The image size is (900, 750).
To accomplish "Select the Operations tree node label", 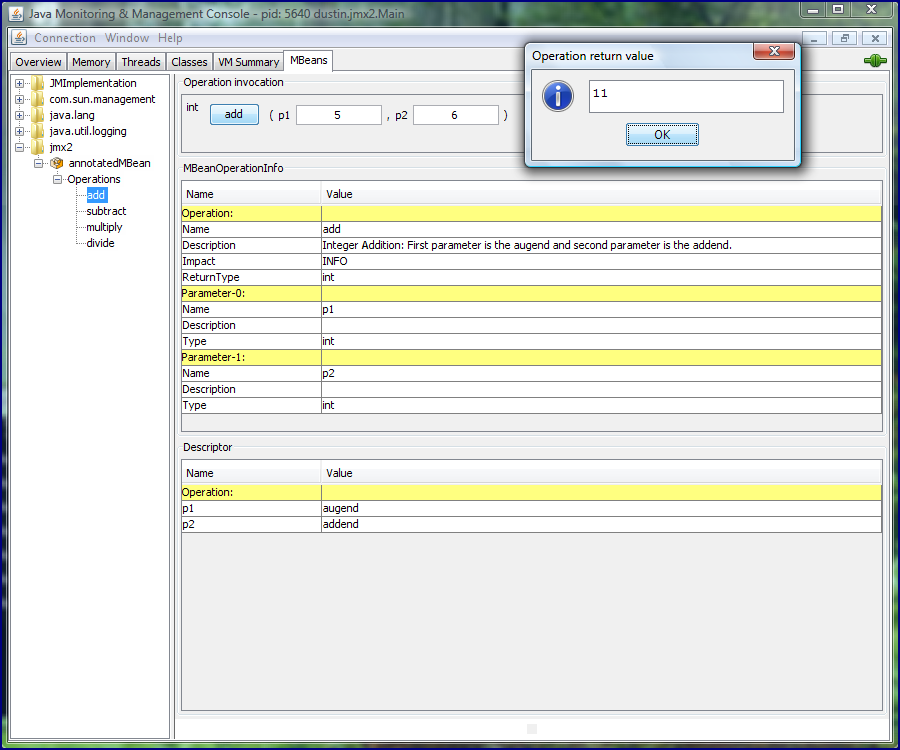I will click(x=94, y=180).
